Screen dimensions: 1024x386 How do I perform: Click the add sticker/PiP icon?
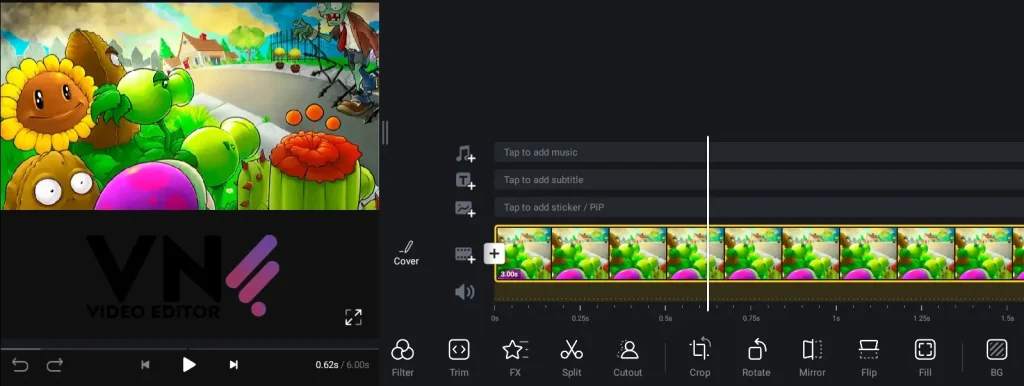point(465,208)
